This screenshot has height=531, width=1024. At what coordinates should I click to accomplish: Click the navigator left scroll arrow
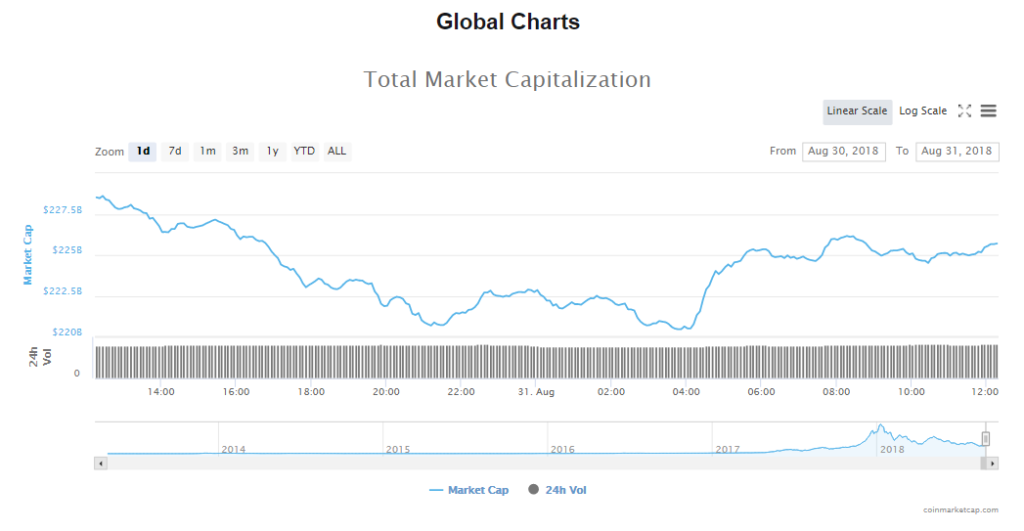click(99, 463)
